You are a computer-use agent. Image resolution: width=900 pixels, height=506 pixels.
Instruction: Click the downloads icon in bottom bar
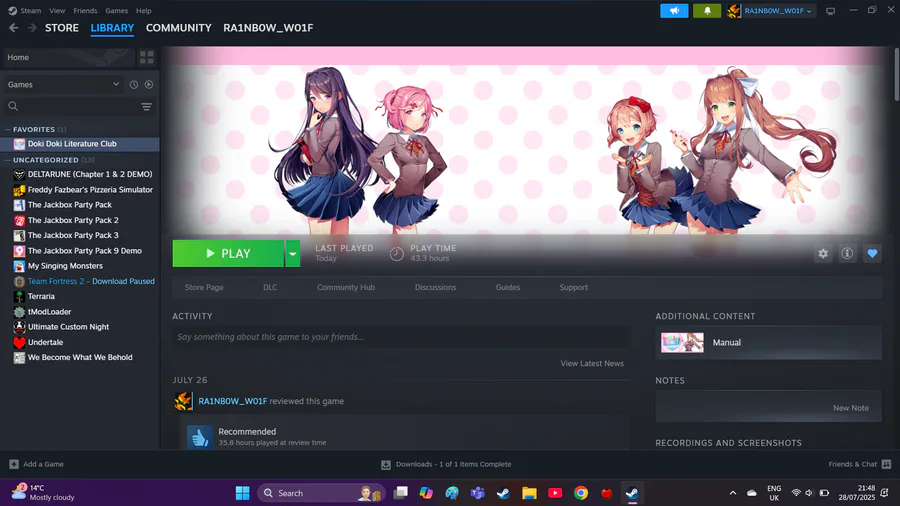pos(386,465)
